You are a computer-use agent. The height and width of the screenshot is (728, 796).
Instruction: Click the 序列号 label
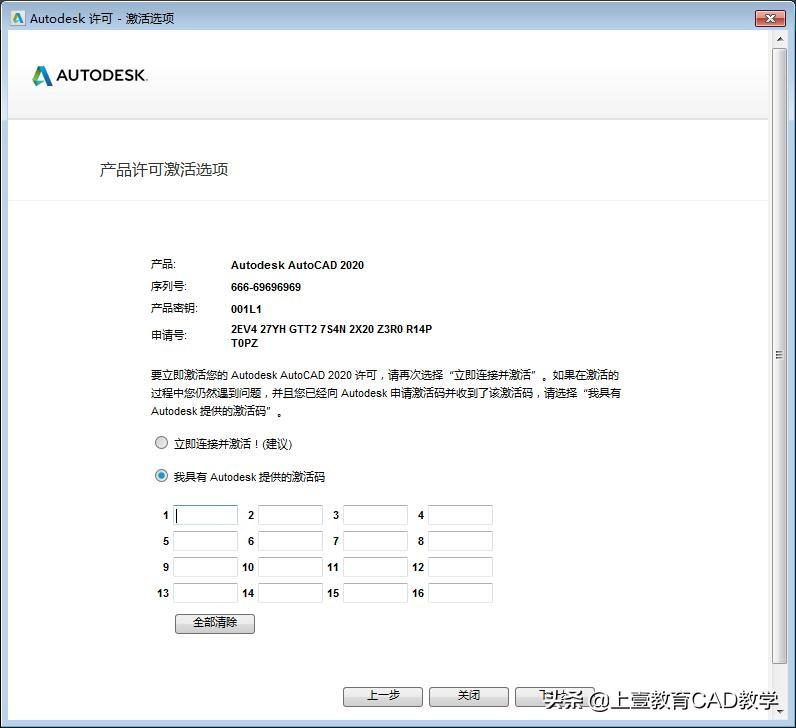pos(169,286)
